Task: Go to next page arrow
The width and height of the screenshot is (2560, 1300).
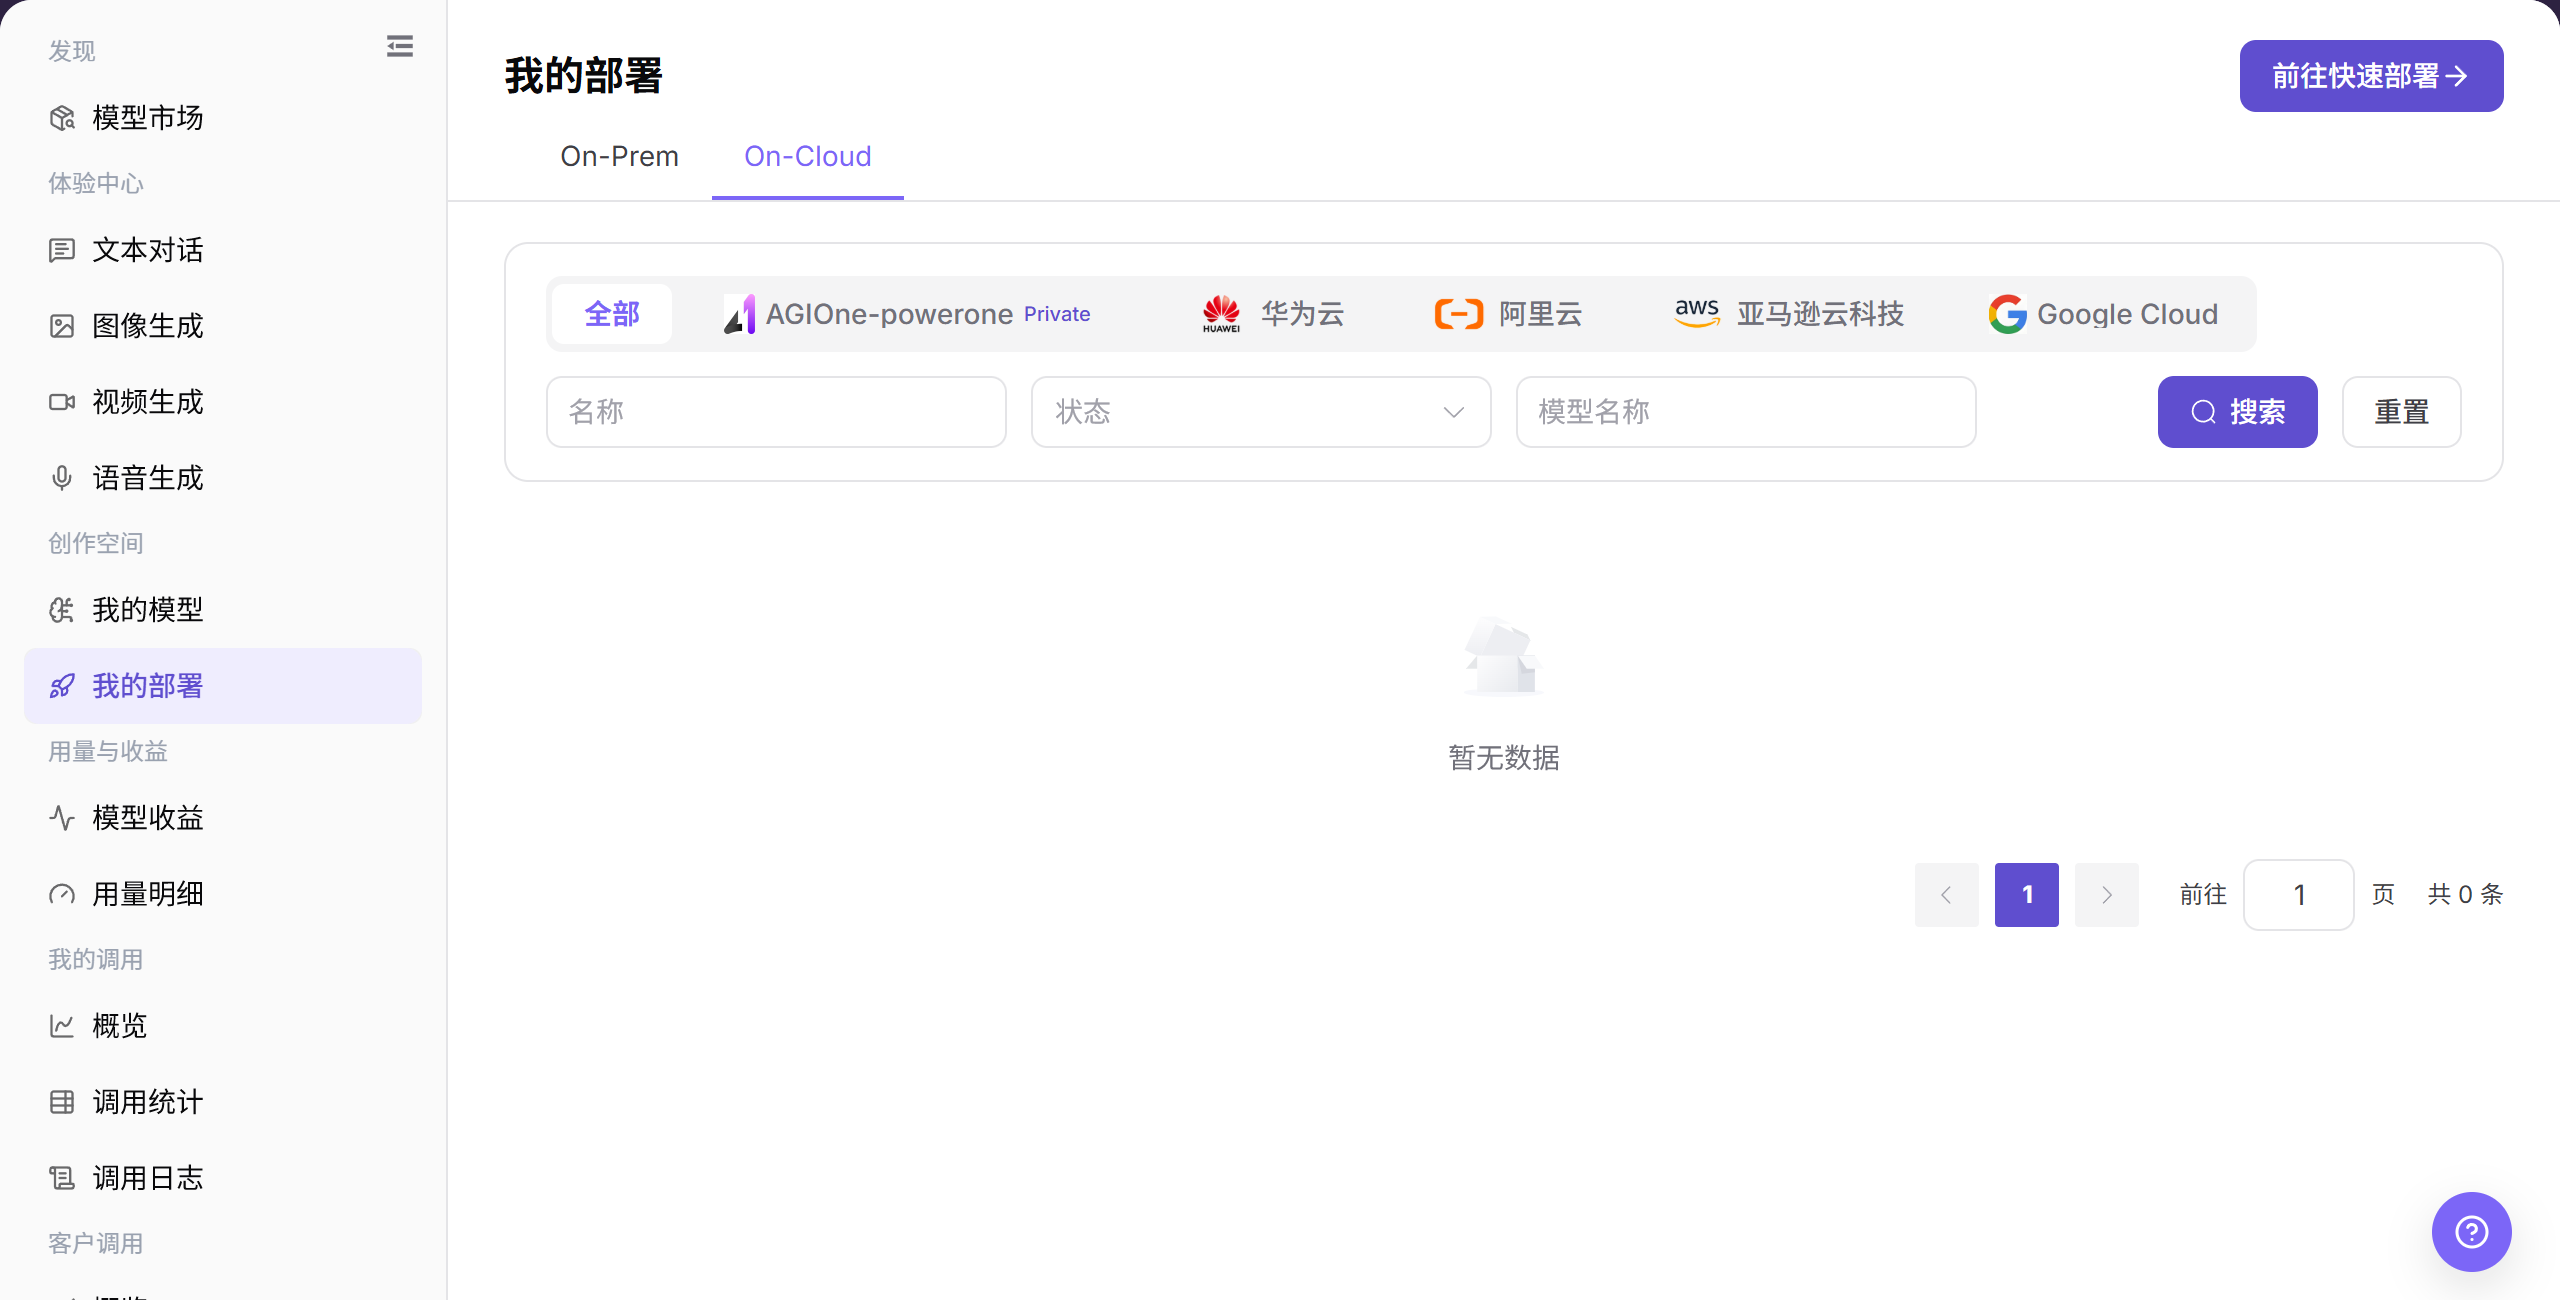Action: [2107, 895]
